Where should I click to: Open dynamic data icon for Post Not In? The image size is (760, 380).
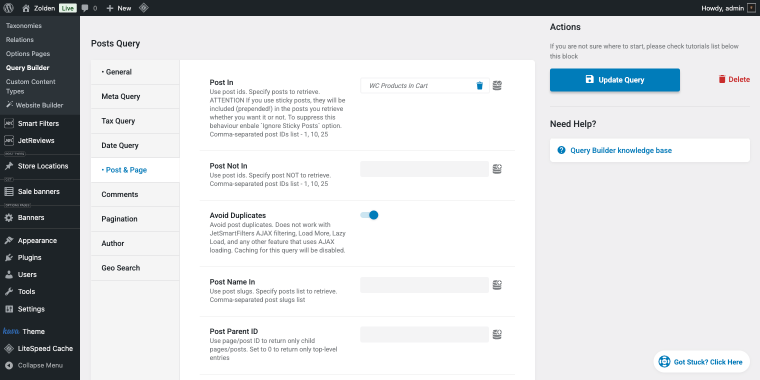497,169
